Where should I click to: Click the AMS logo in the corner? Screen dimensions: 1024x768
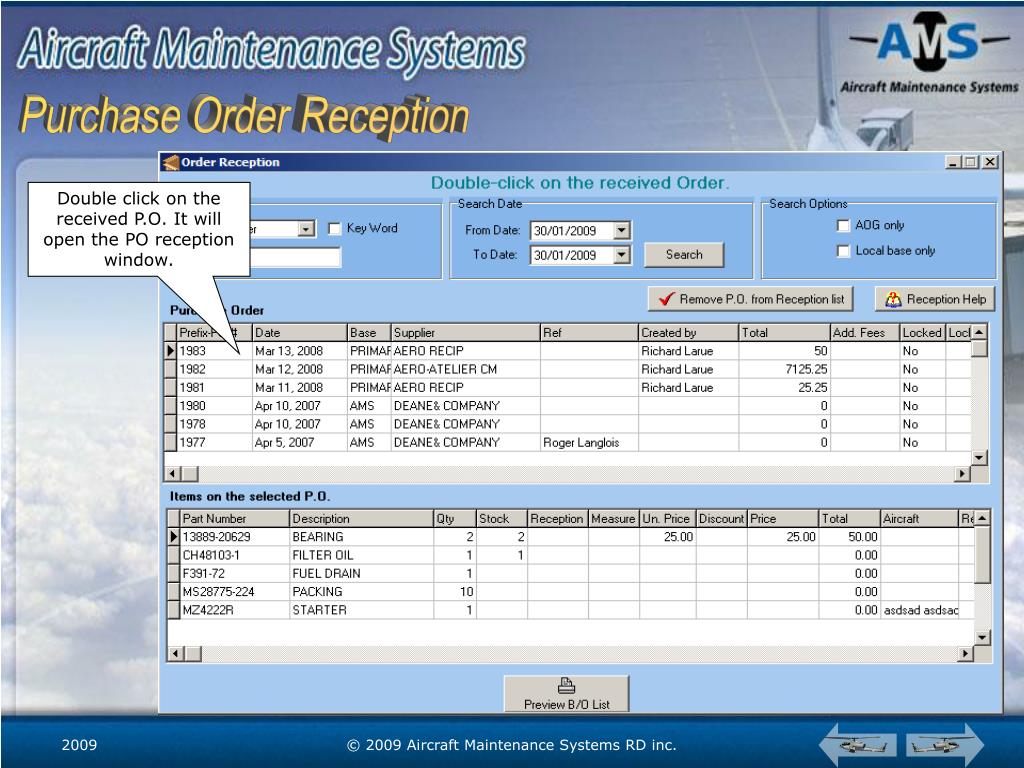[929, 52]
